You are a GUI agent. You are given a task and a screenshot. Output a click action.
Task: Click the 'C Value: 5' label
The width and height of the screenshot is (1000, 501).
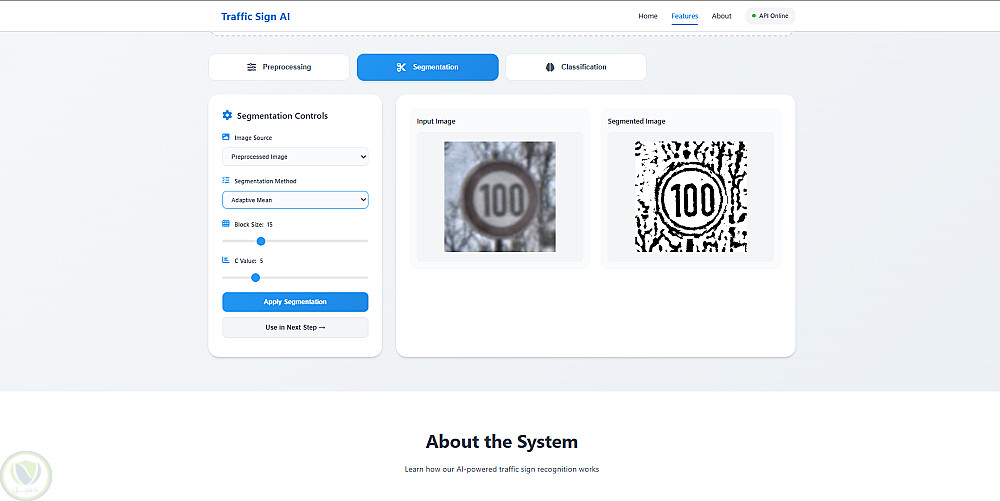249,261
